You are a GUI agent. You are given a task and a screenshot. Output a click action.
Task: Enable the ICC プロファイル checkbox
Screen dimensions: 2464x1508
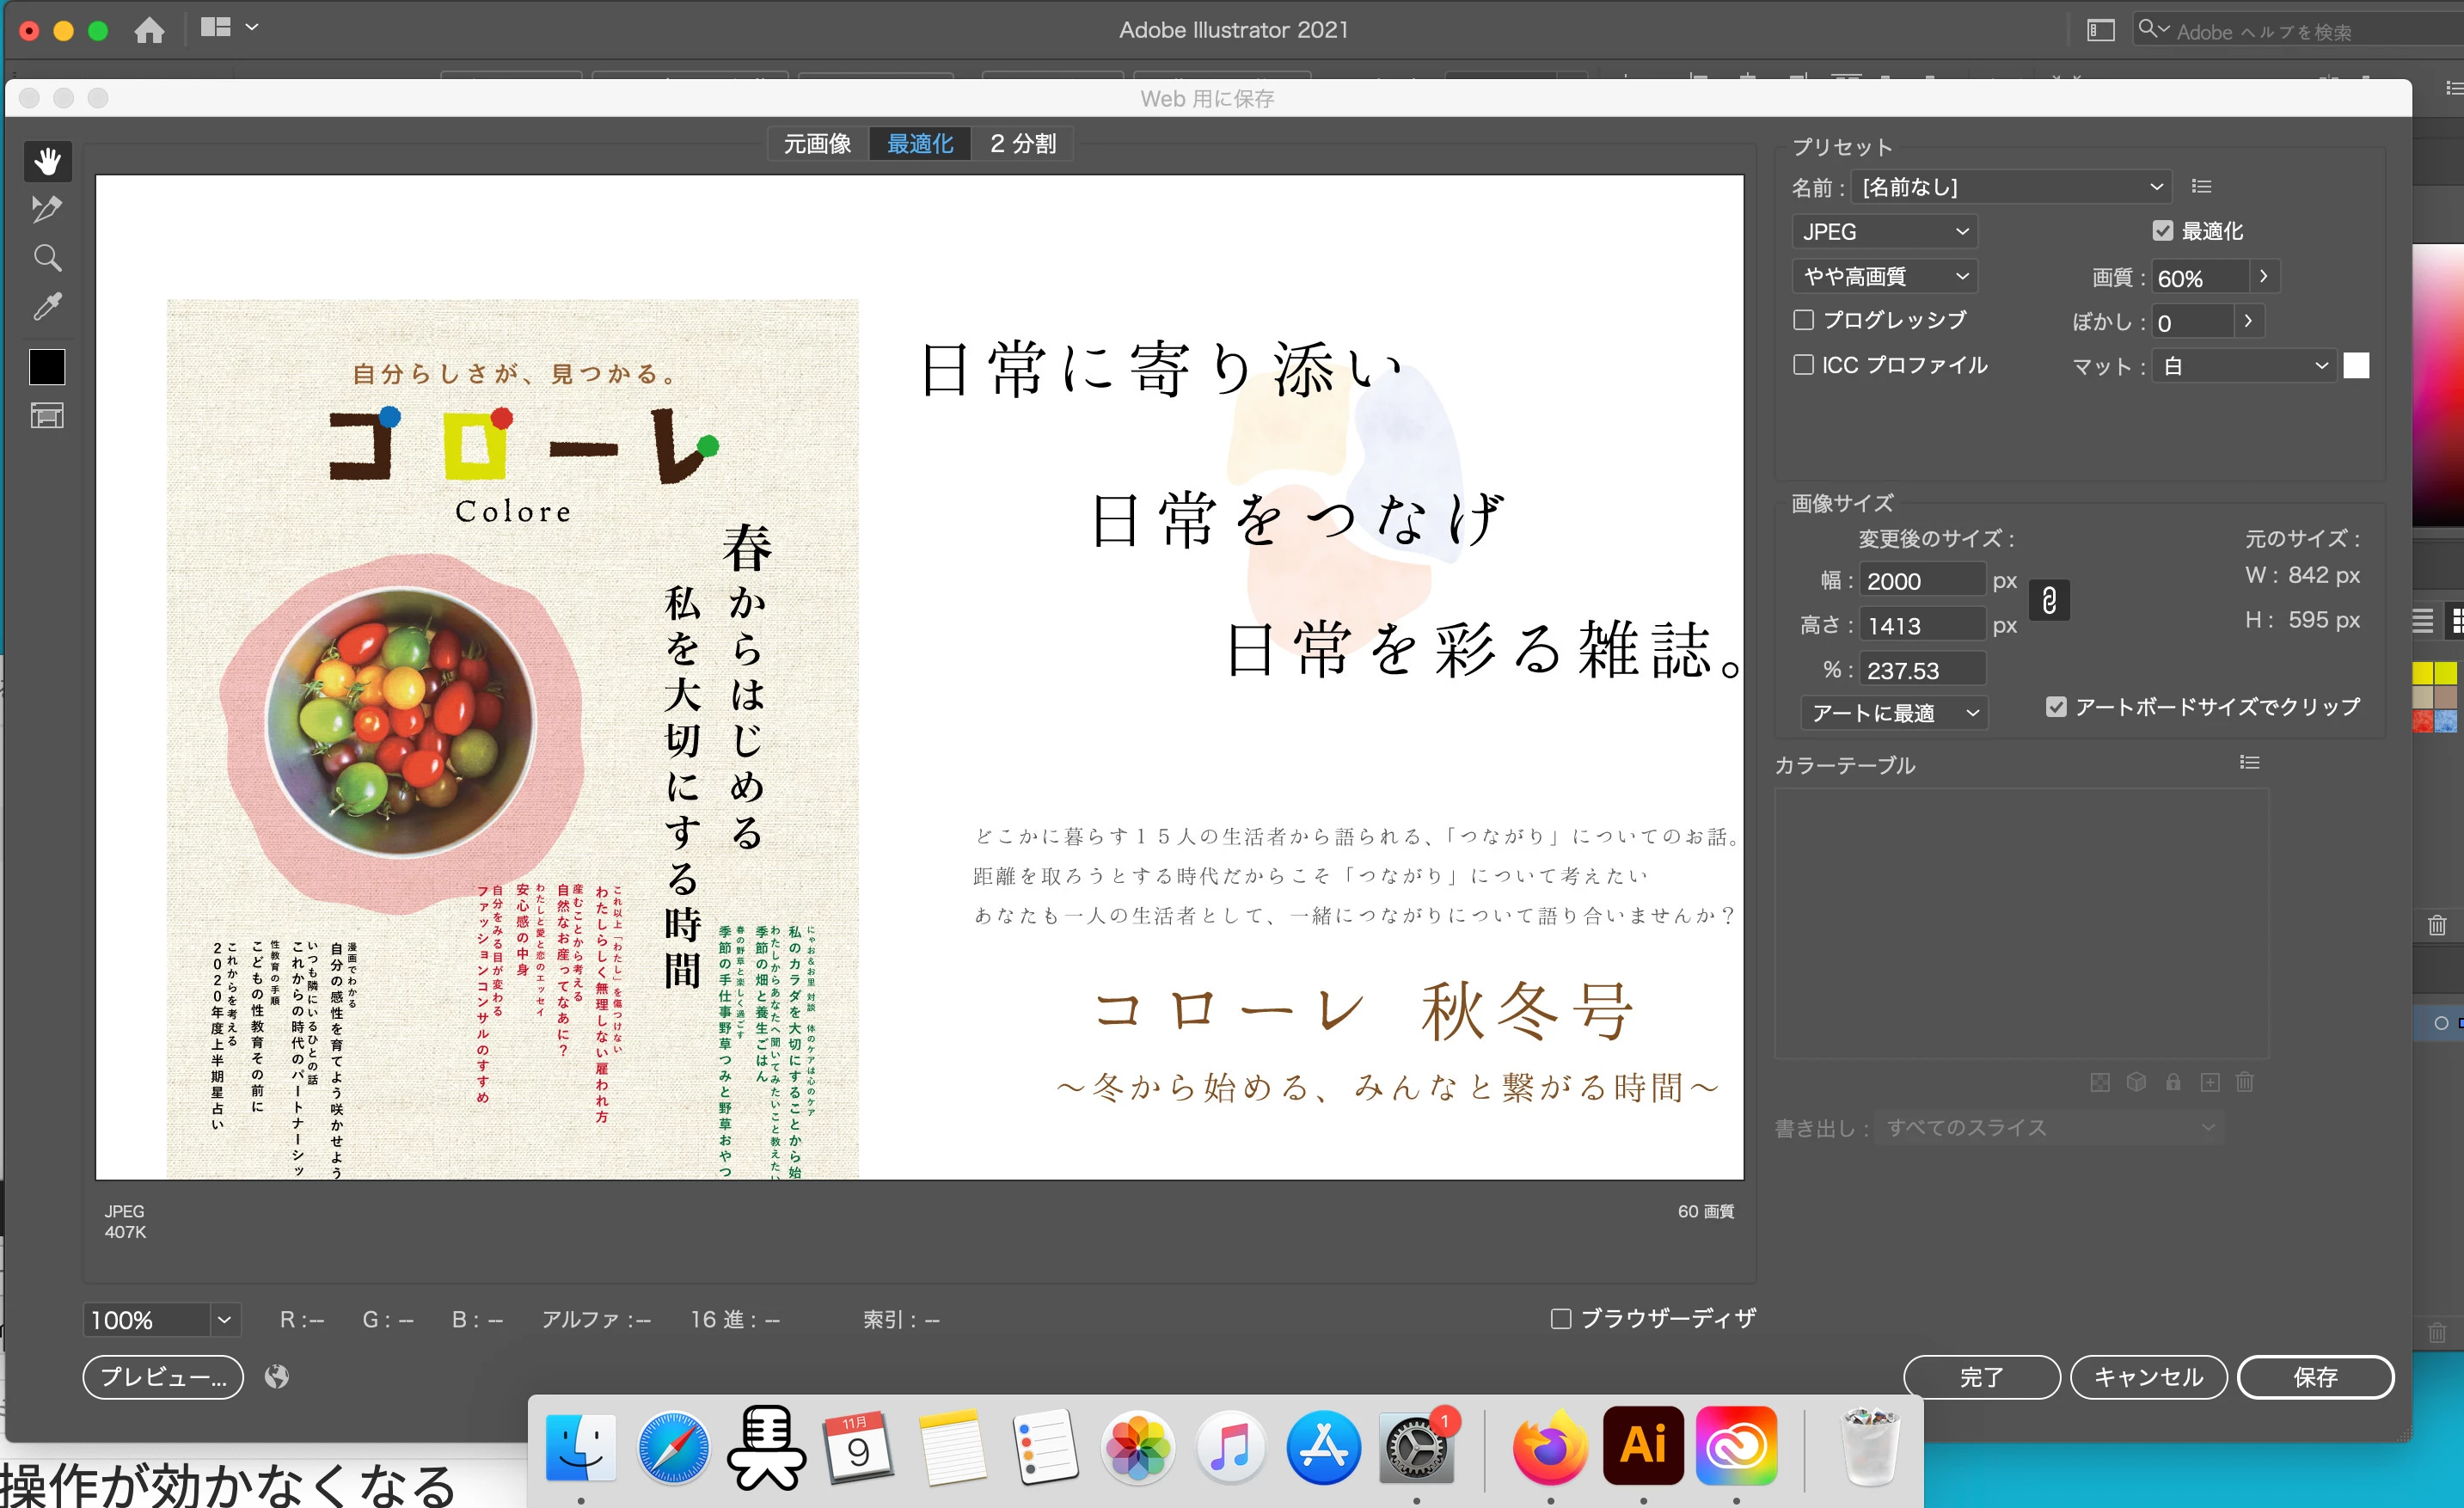click(x=1804, y=365)
